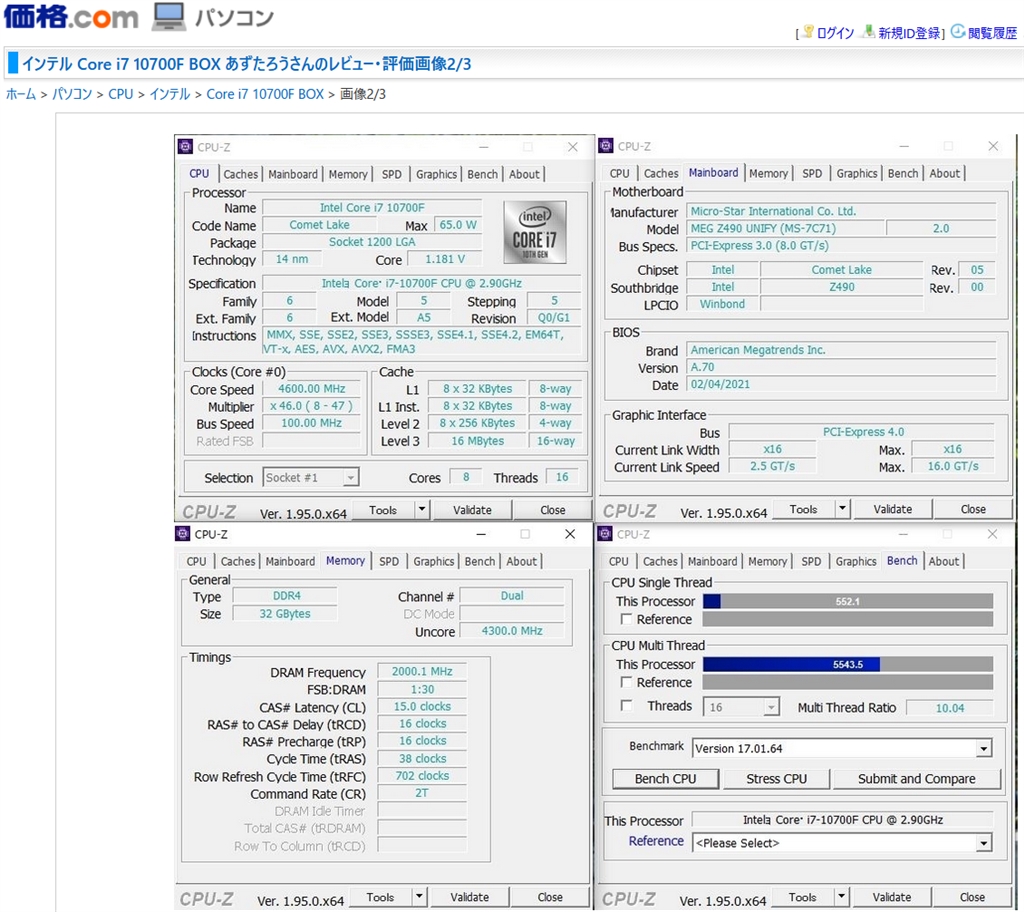The width and height of the screenshot is (1024, 912).
Task: Click the CAS# Latency 15.0 clocks value
Action: click(x=422, y=706)
